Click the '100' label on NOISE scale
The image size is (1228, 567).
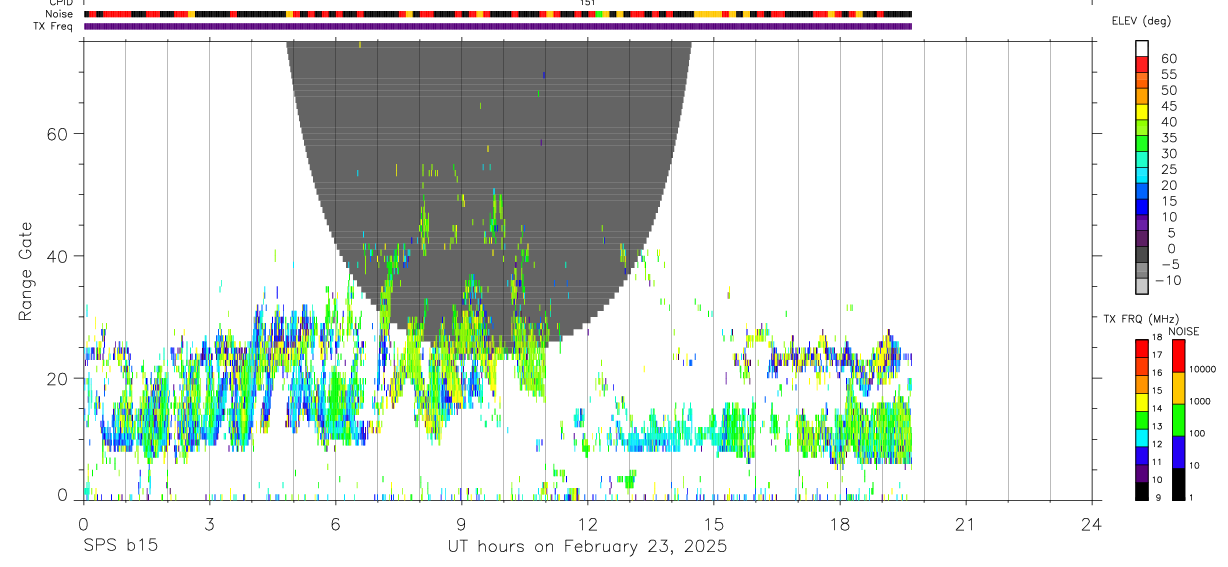[x=1197, y=433]
